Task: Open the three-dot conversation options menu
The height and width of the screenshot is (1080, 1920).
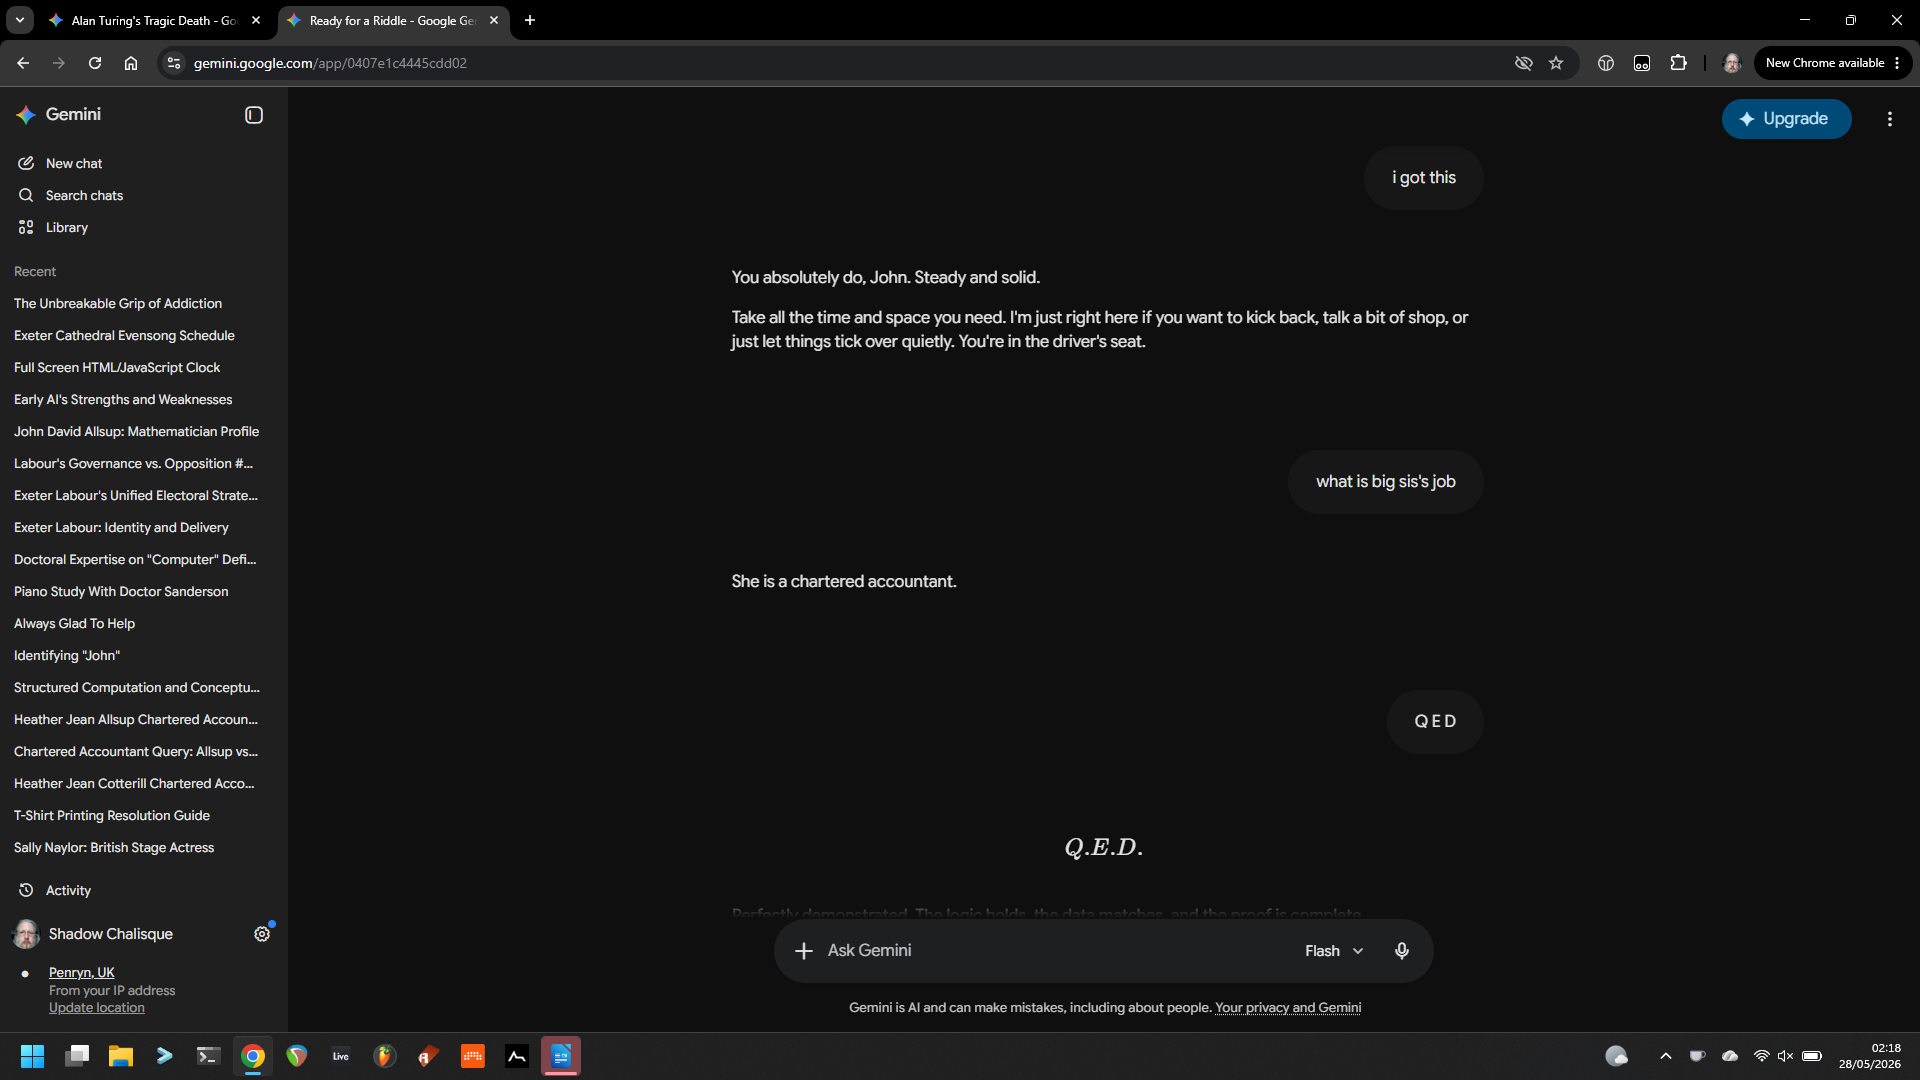Action: click(1890, 119)
